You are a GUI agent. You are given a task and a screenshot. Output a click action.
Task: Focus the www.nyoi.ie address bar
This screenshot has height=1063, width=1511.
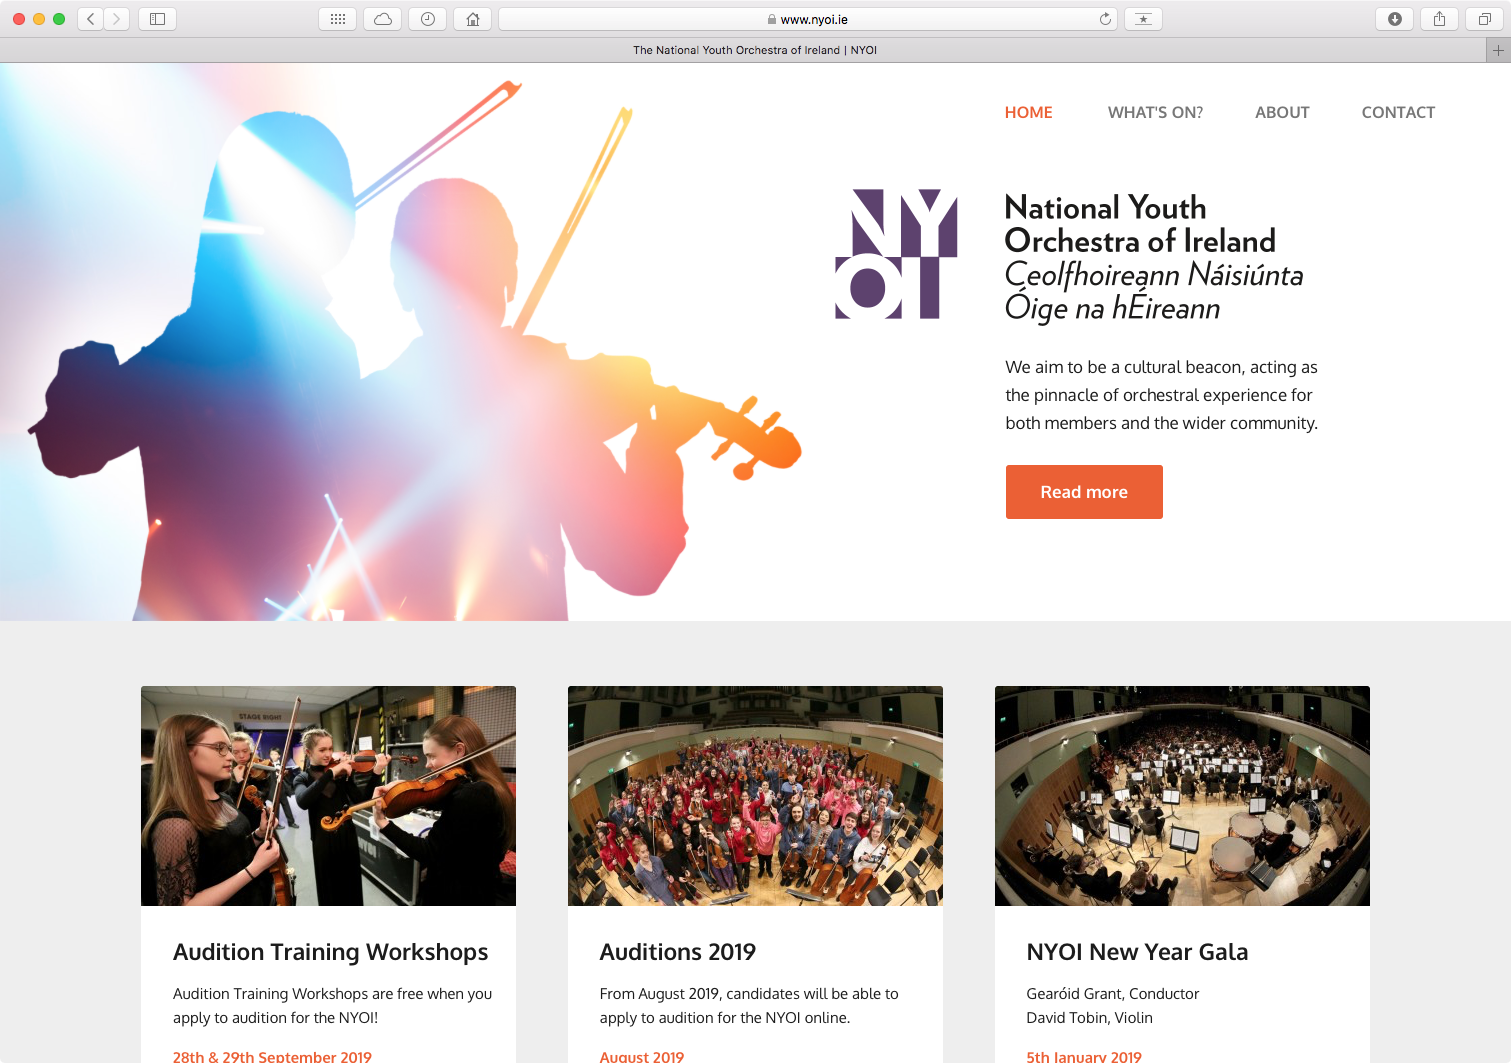(807, 19)
